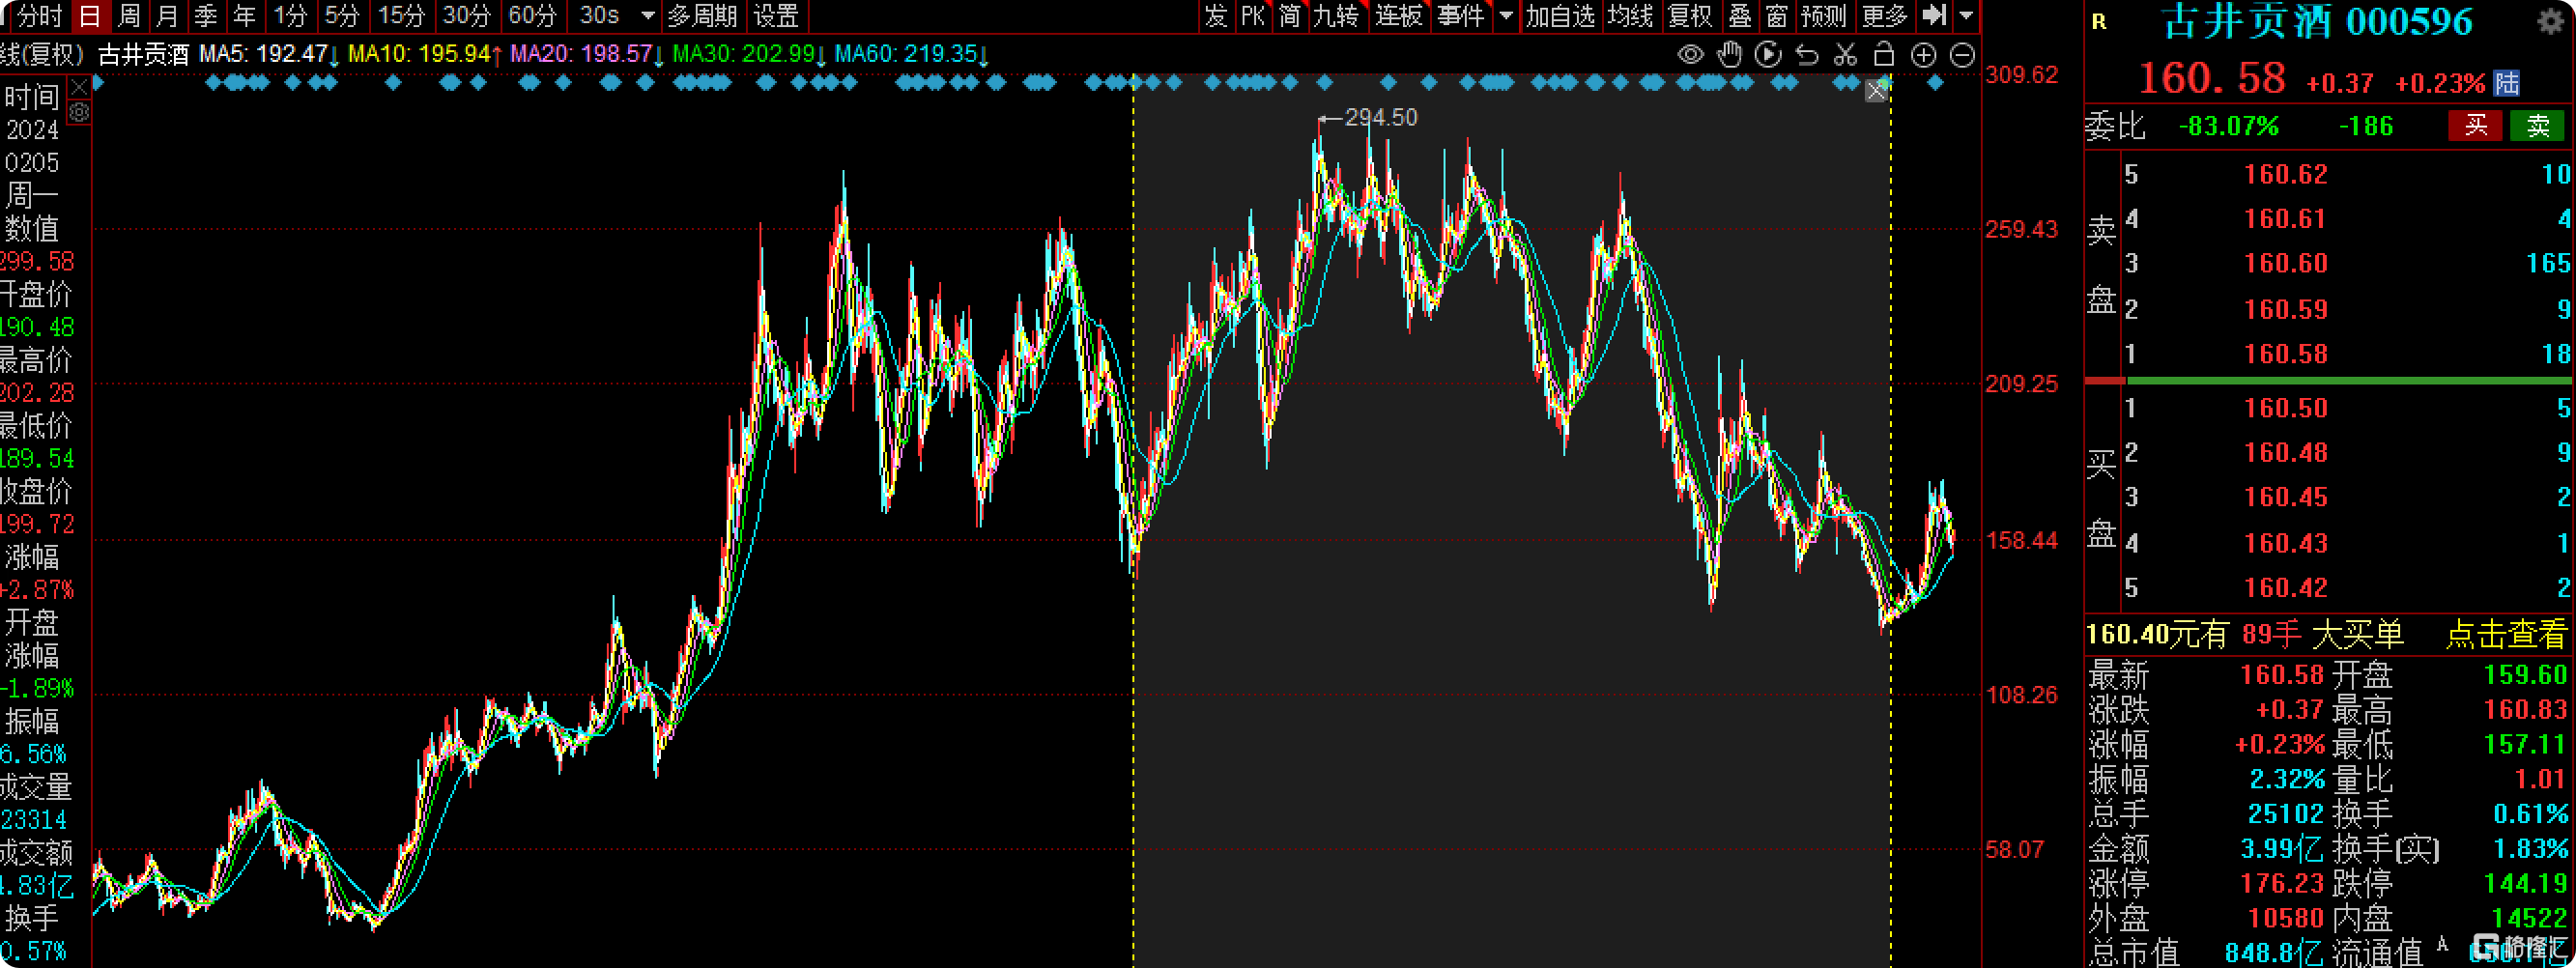Toggle the eye visibility icon above chart
Screen dimensions: 2576x968
(1690, 55)
